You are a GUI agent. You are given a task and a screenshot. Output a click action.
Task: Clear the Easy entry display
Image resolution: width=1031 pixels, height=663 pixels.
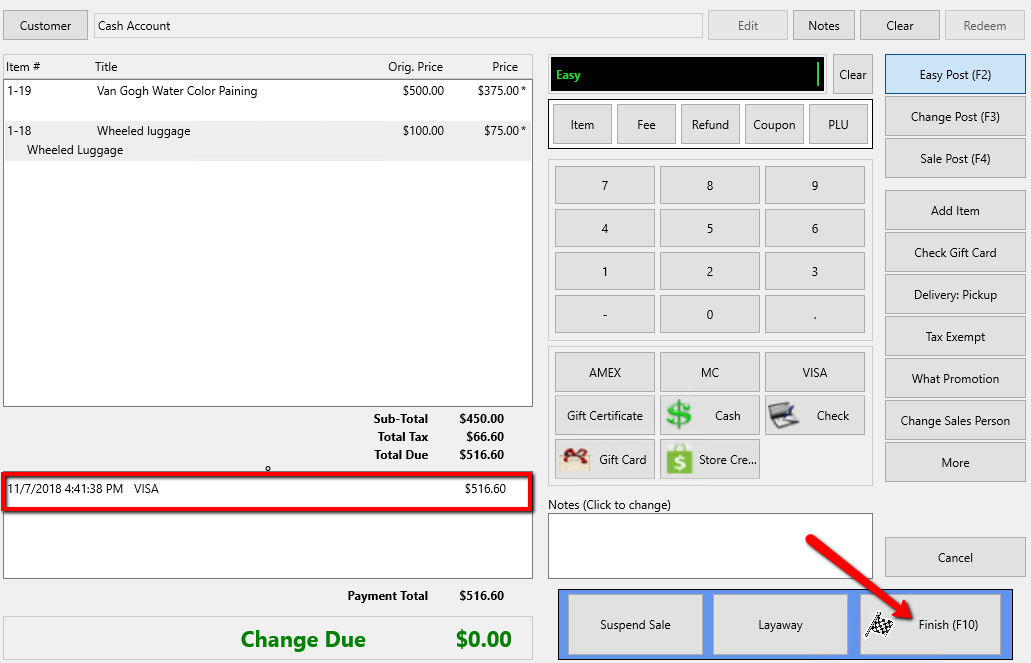[852, 74]
